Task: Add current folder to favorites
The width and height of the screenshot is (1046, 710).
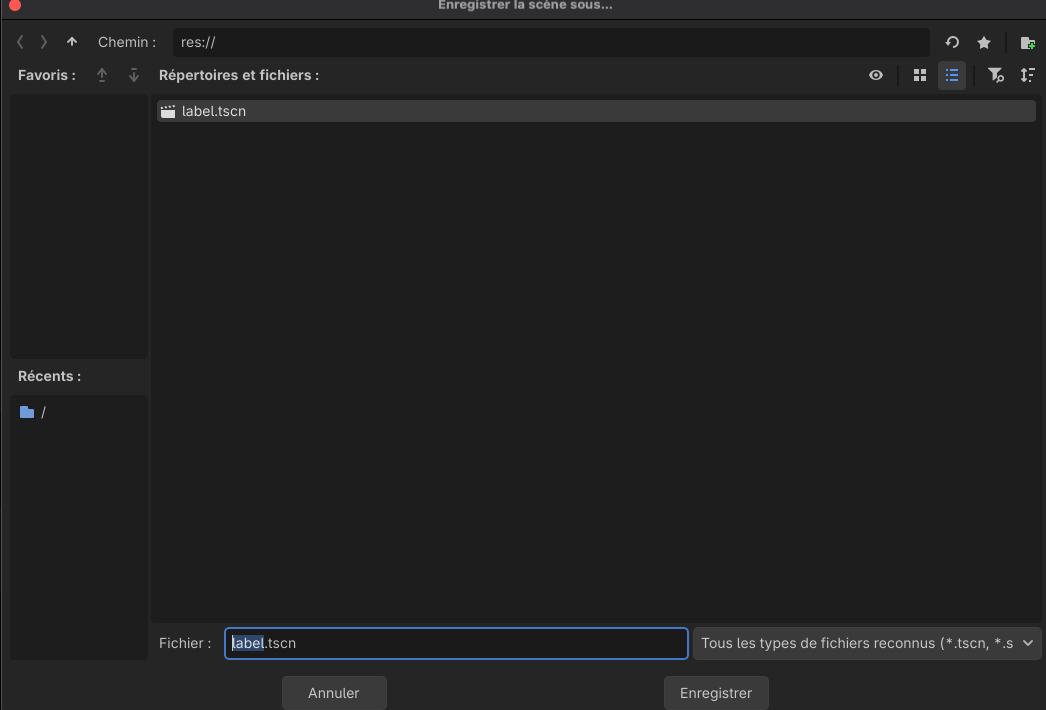Action: coord(984,43)
